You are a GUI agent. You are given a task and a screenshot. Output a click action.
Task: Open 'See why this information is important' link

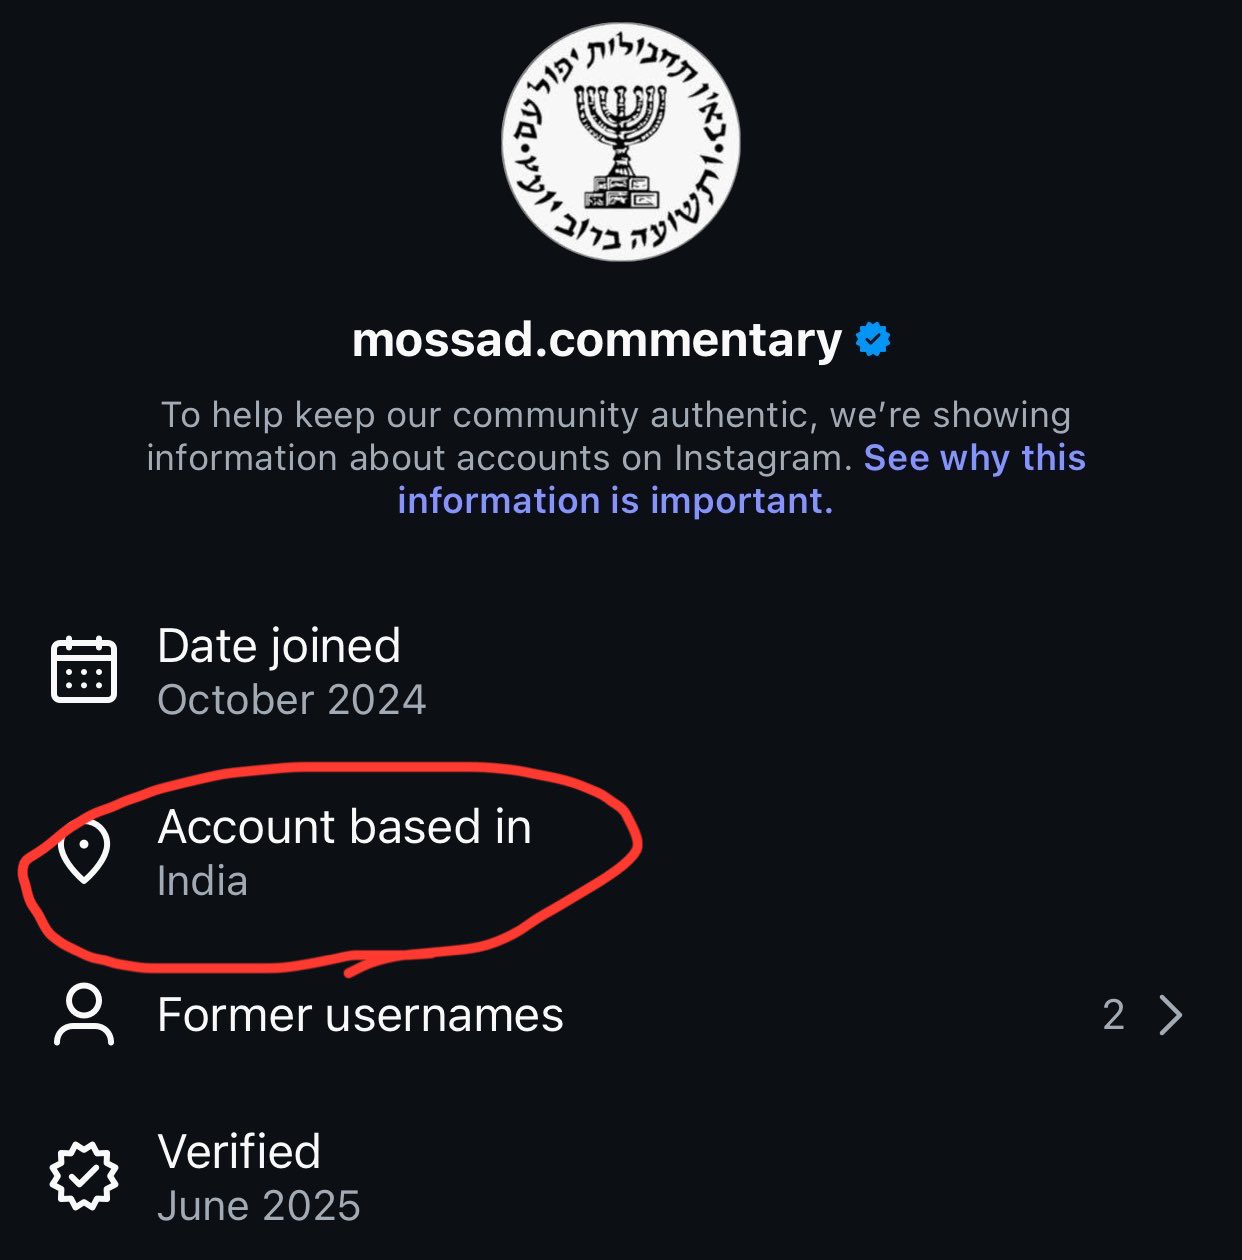coord(741,479)
